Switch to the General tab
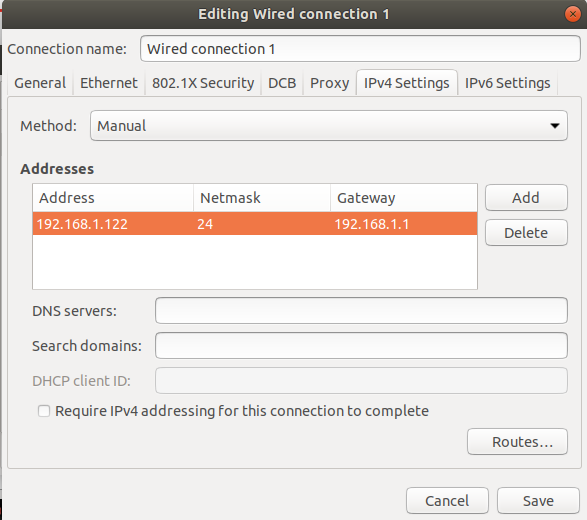The image size is (587, 520). (x=40, y=83)
